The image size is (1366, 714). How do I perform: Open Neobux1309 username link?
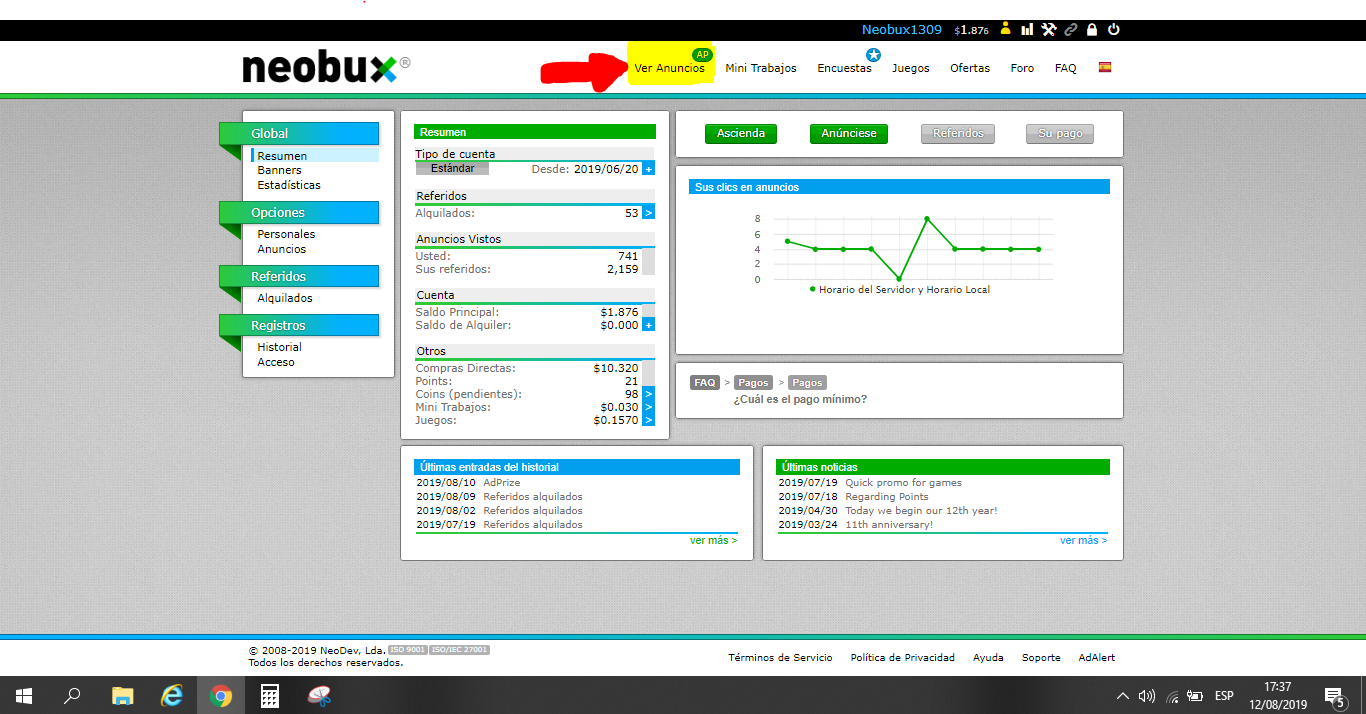902,29
